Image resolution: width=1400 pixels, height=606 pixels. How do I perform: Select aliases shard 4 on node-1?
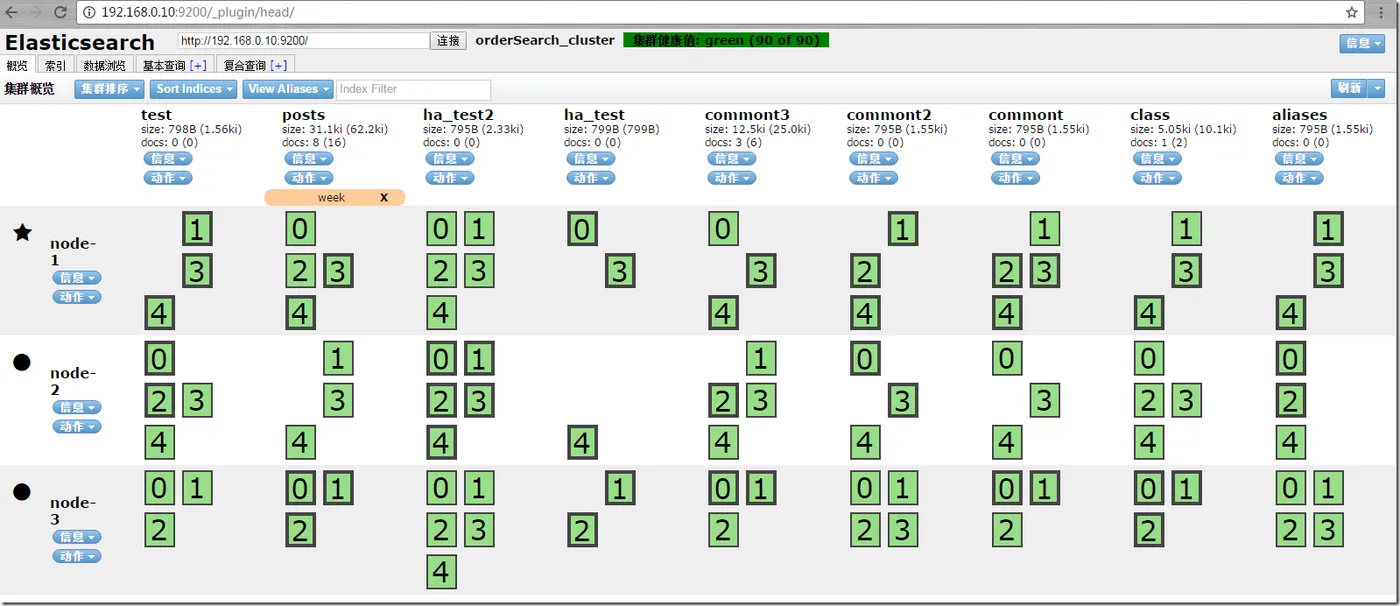[x=1290, y=313]
